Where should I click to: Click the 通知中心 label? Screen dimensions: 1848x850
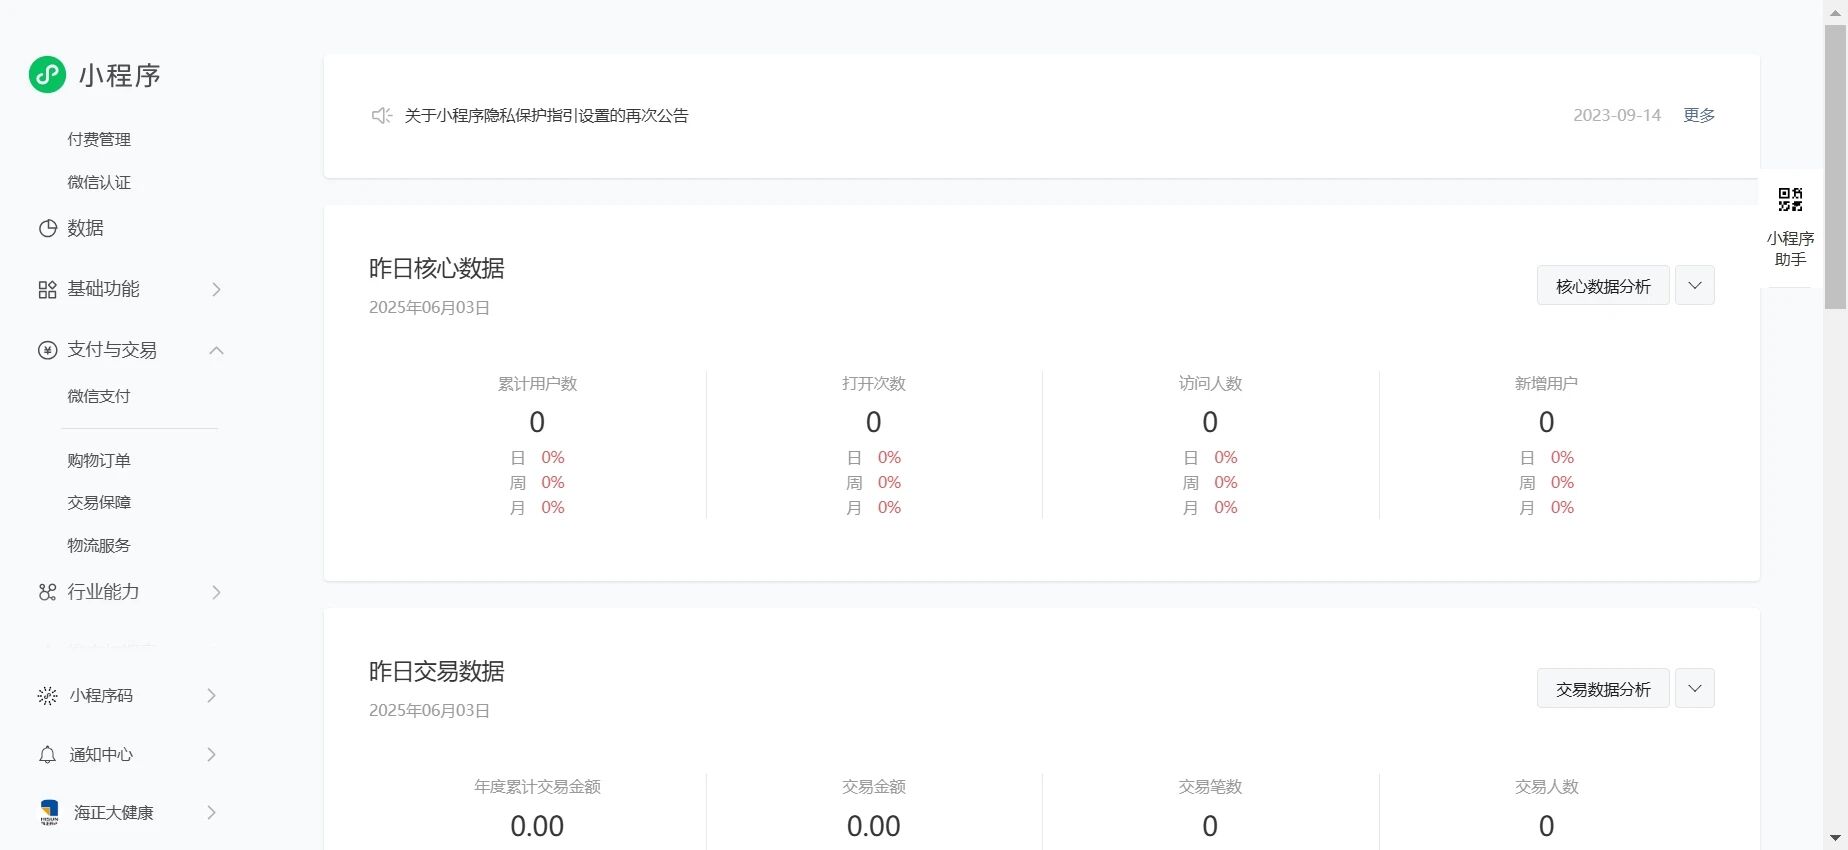click(x=101, y=755)
